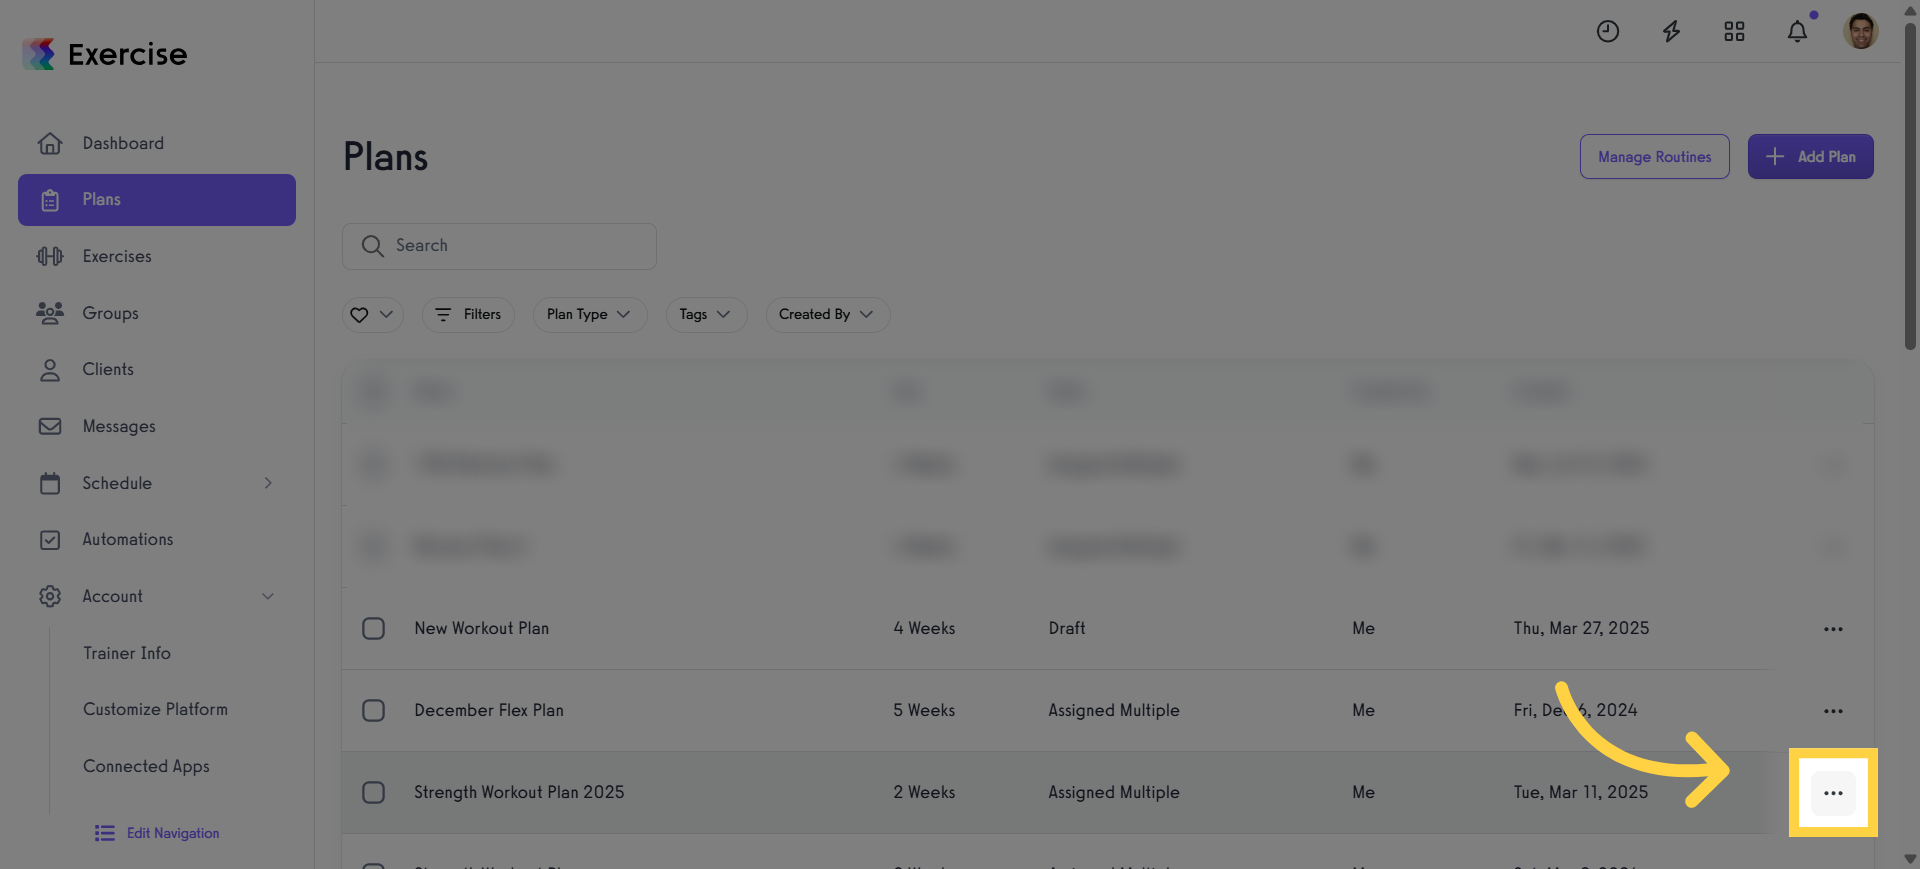Open the clock history icon in top bar
Image resolution: width=1920 pixels, height=869 pixels.
pyautogui.click(x=1607, y=32)
